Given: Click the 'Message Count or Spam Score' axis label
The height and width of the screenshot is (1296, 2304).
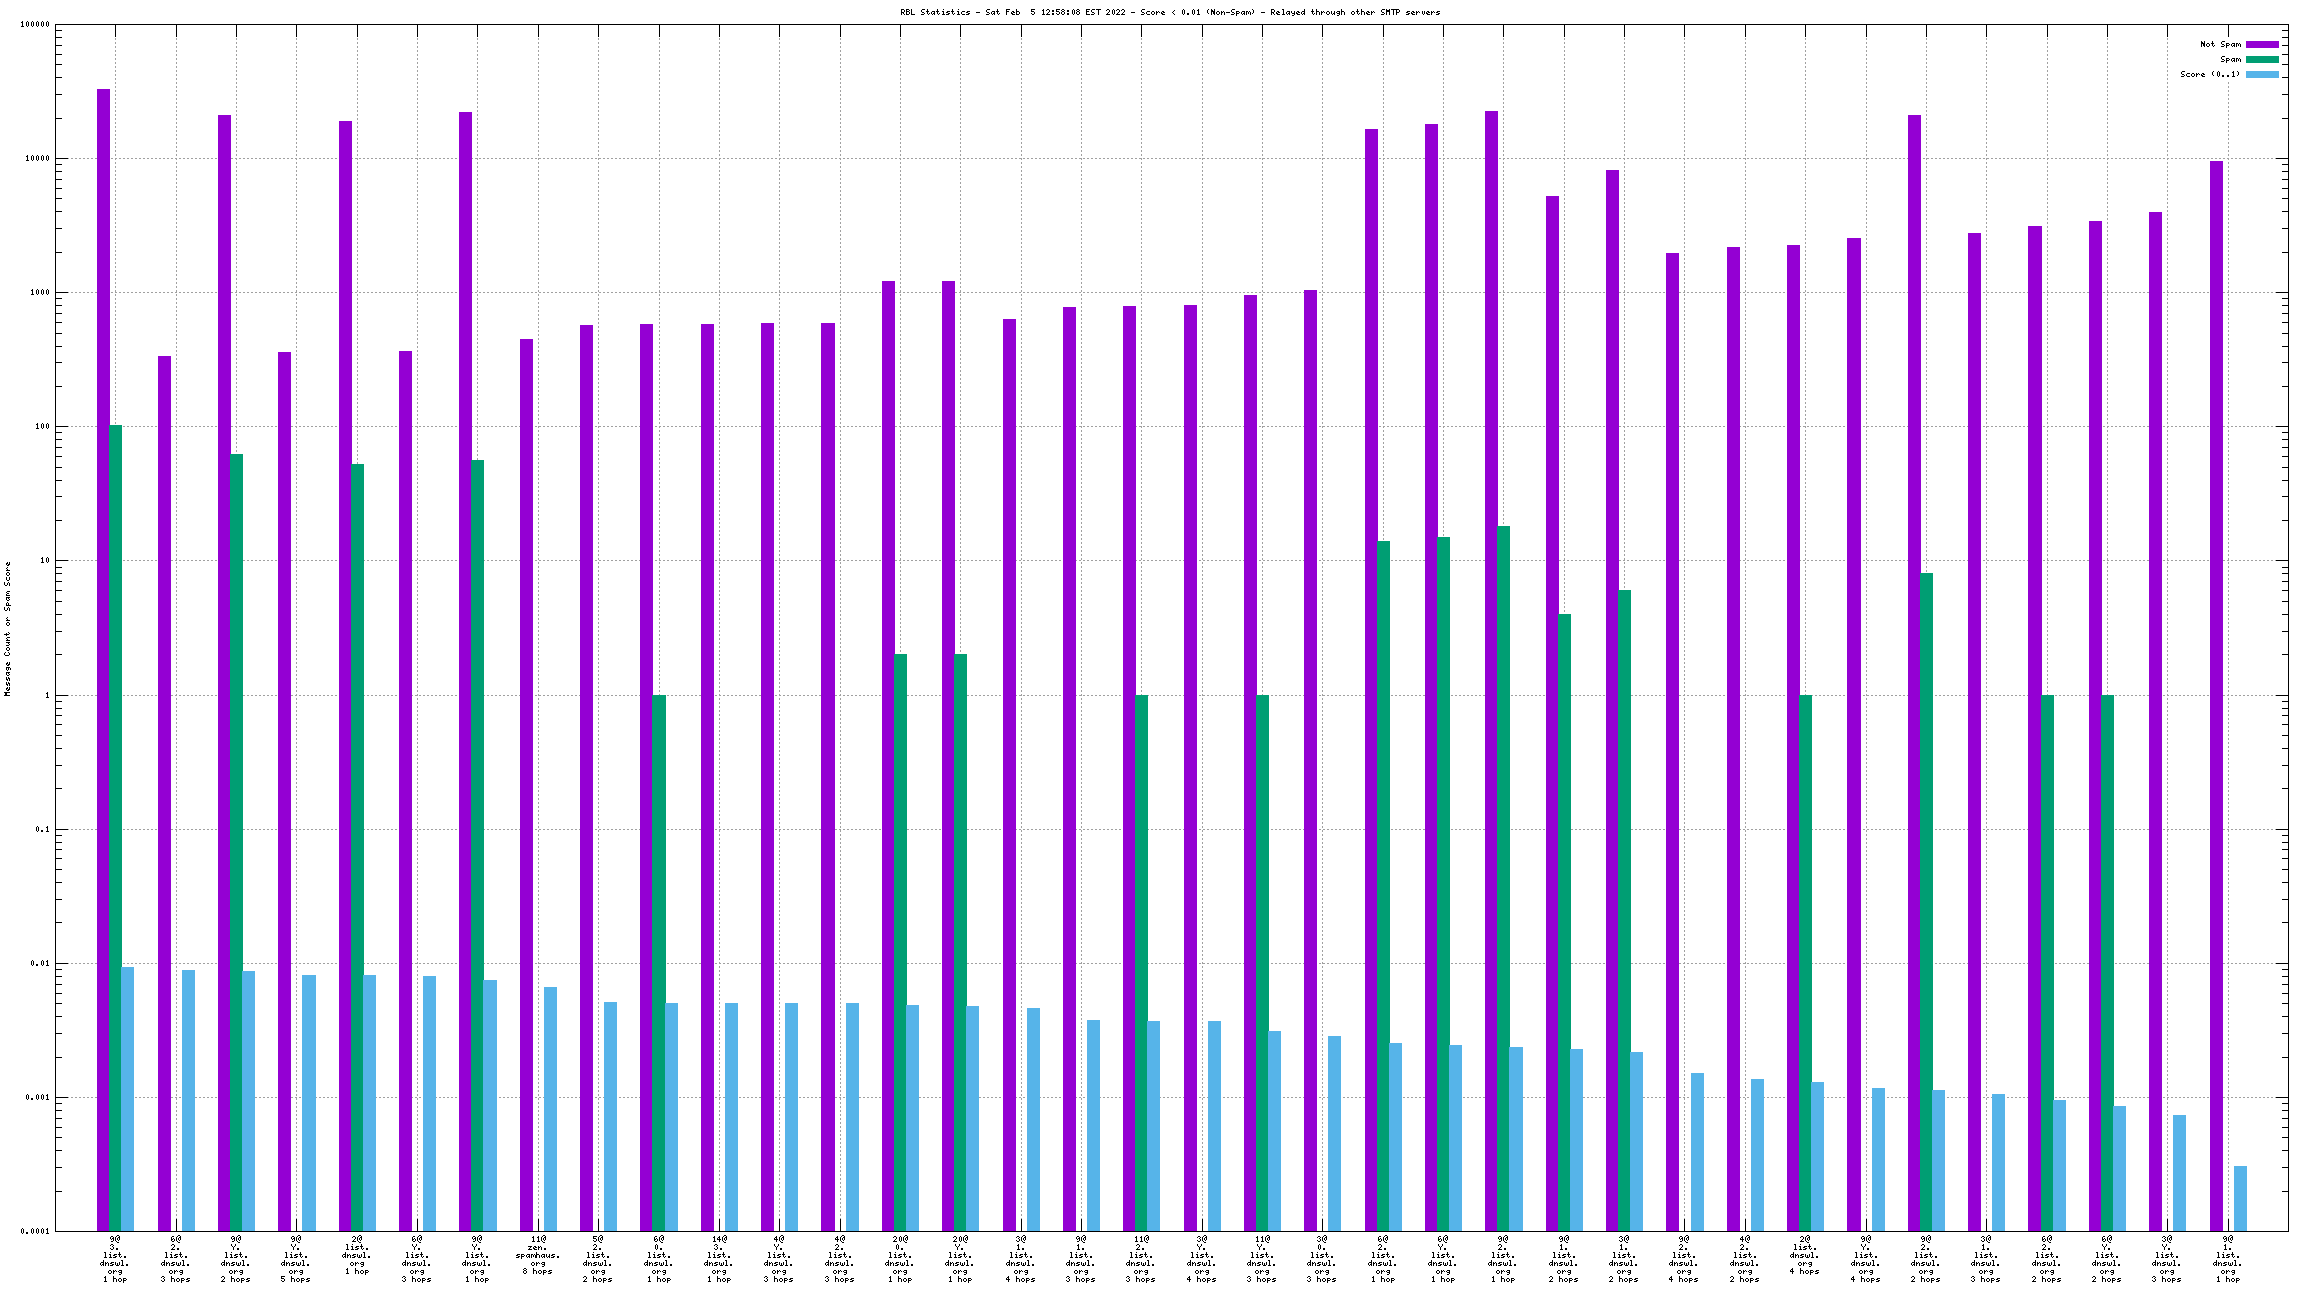Looking at the screenshot, I should (x=7, y=628).
